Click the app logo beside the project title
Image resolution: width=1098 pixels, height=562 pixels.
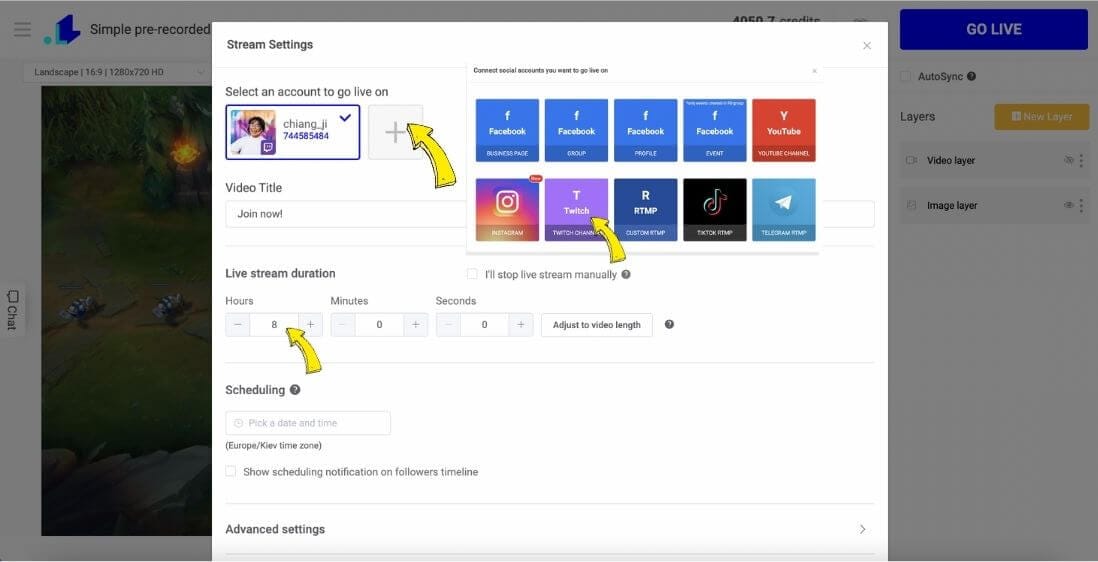tap(62, 30)
